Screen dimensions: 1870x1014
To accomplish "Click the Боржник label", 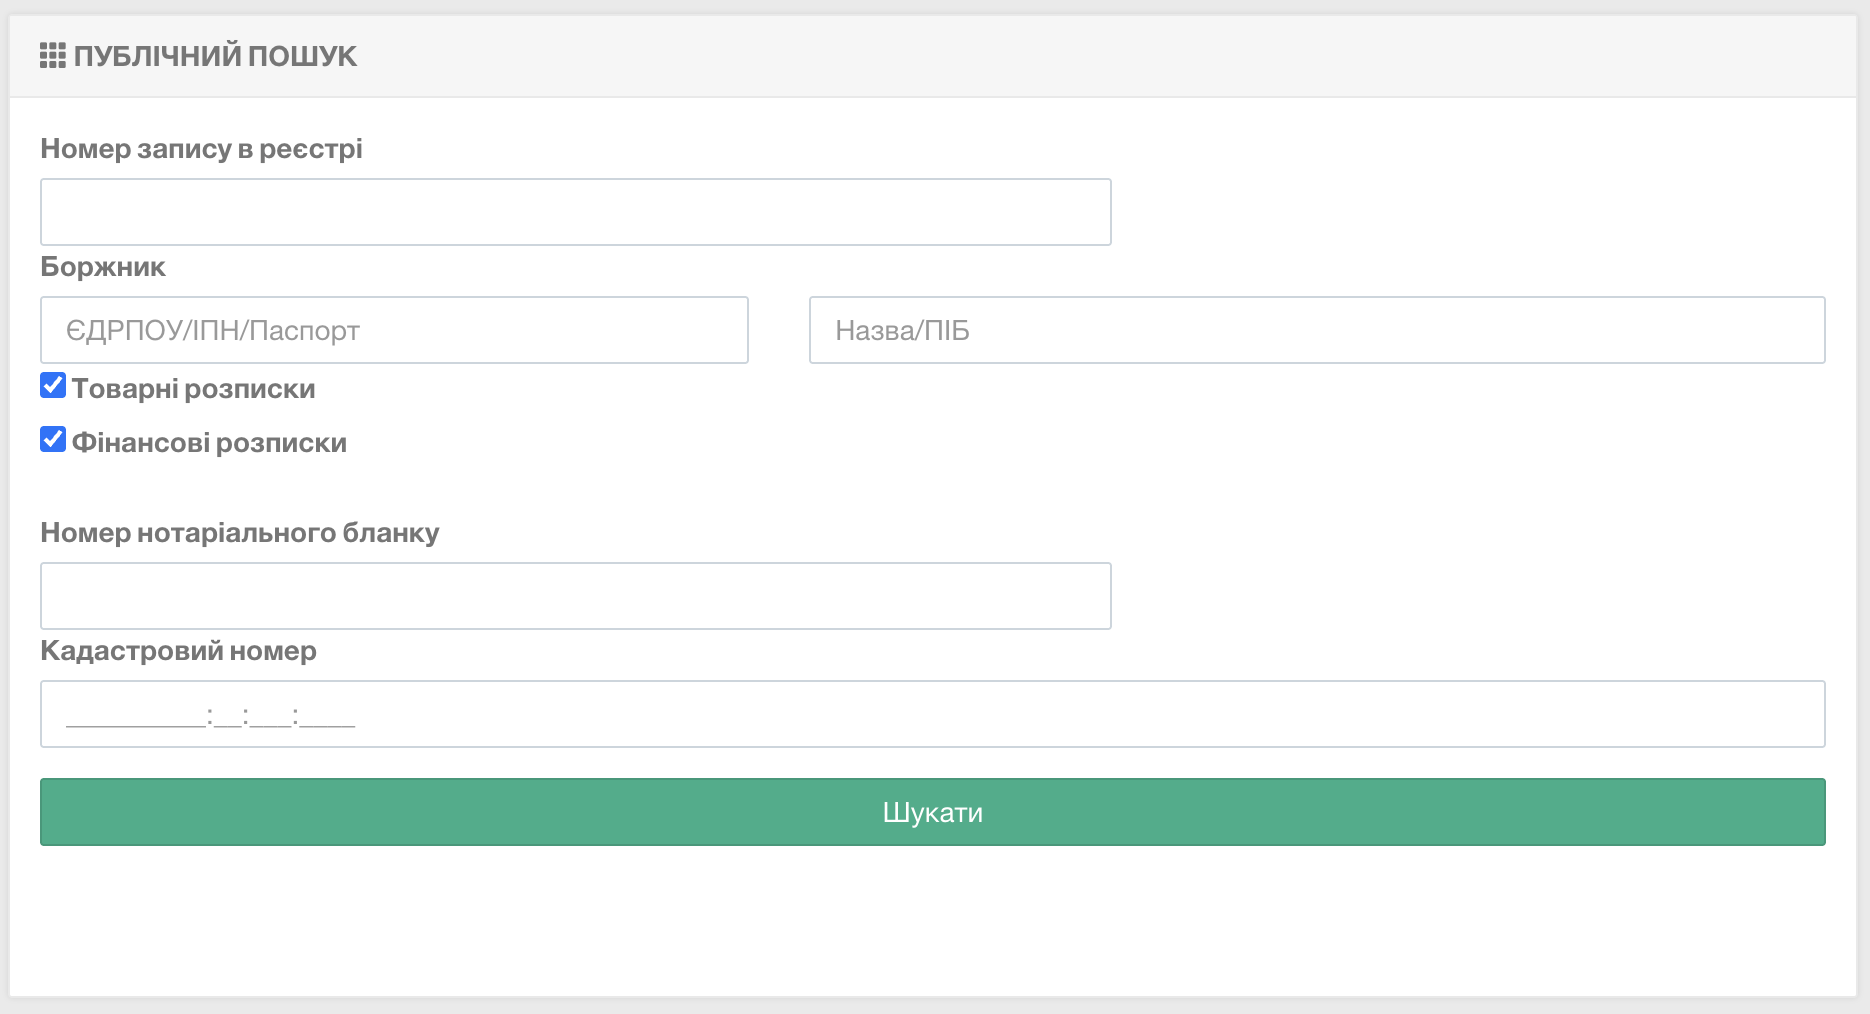I will coord(103,267).
